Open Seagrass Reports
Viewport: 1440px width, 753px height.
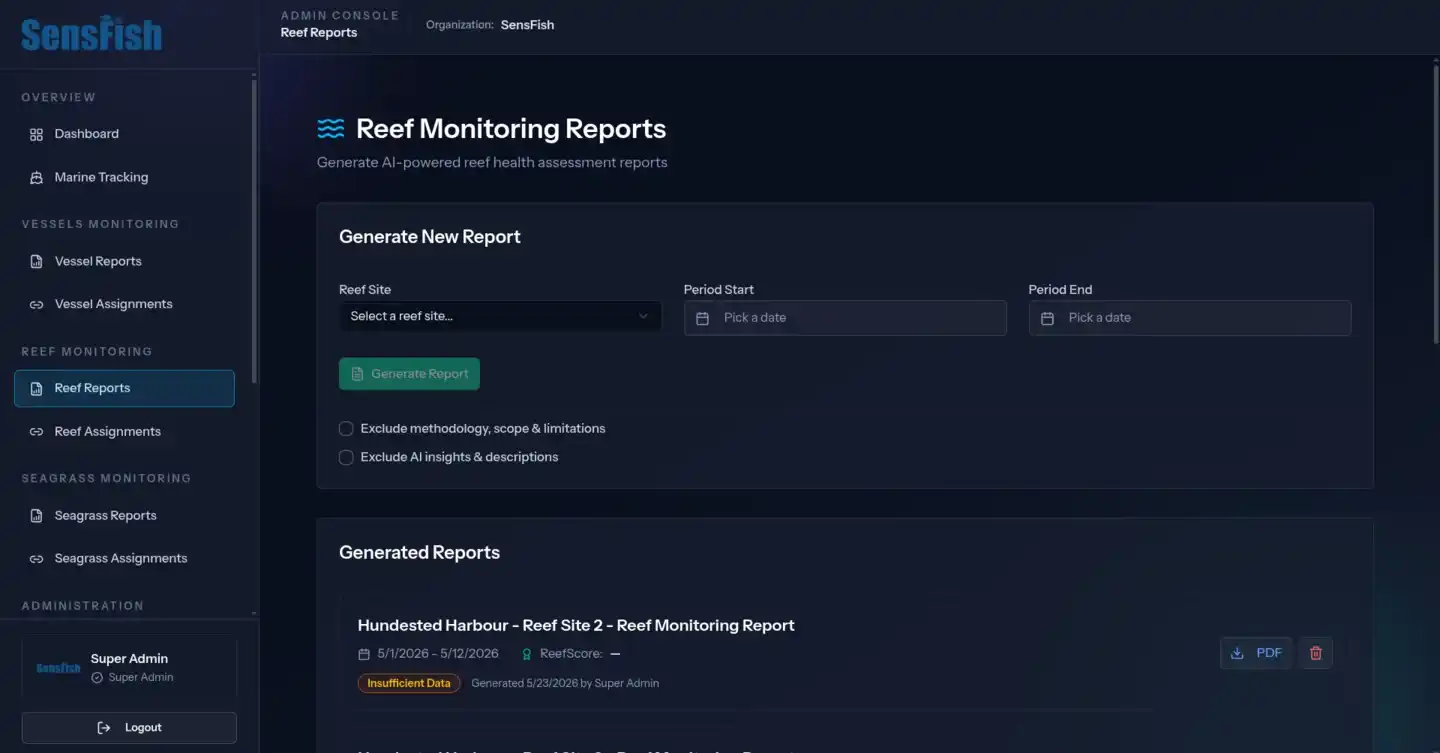pyautogui.click(x=124, y=516)
